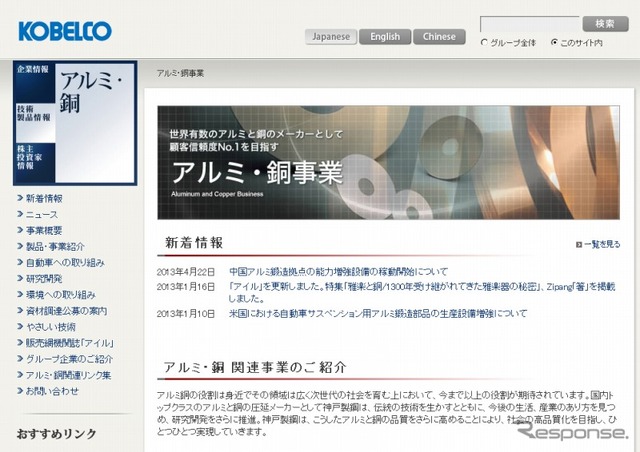Open 製品・事業紹介 in the sidebar
The height and width of the screenshot is (452, 640).
[x=55, y=247]
